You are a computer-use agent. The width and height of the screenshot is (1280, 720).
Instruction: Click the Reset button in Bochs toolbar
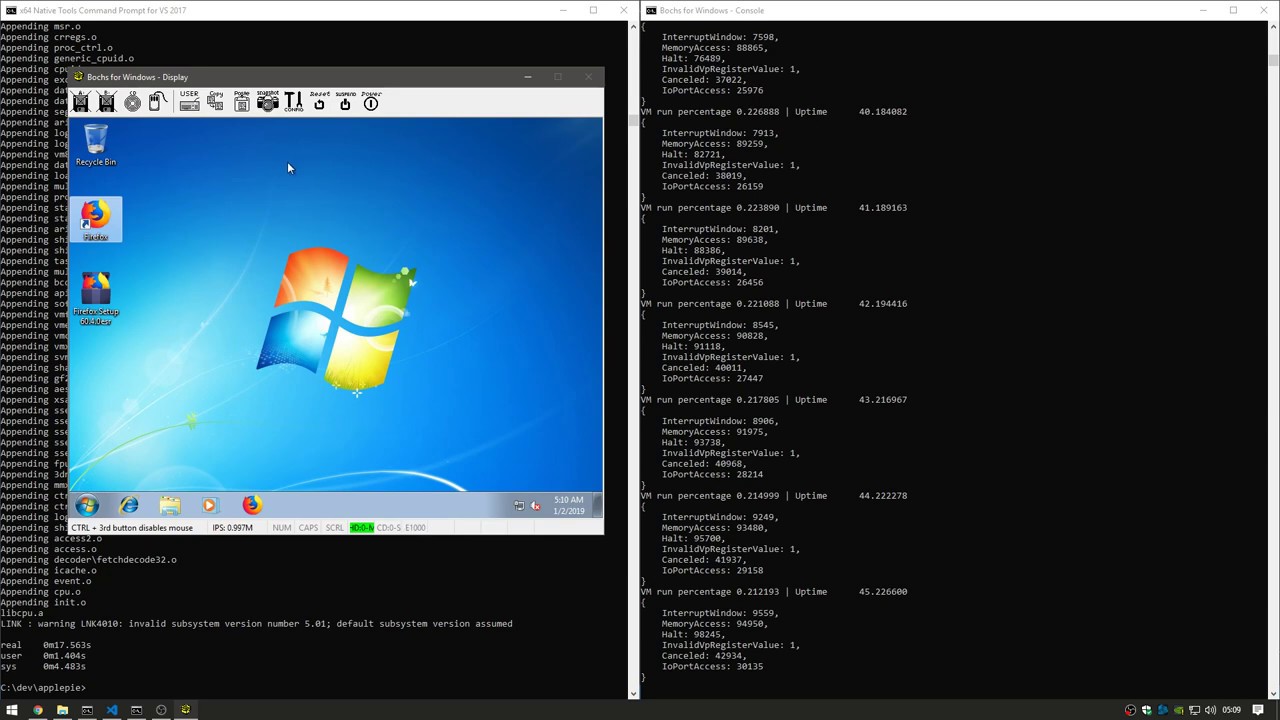tap(319, 101)
